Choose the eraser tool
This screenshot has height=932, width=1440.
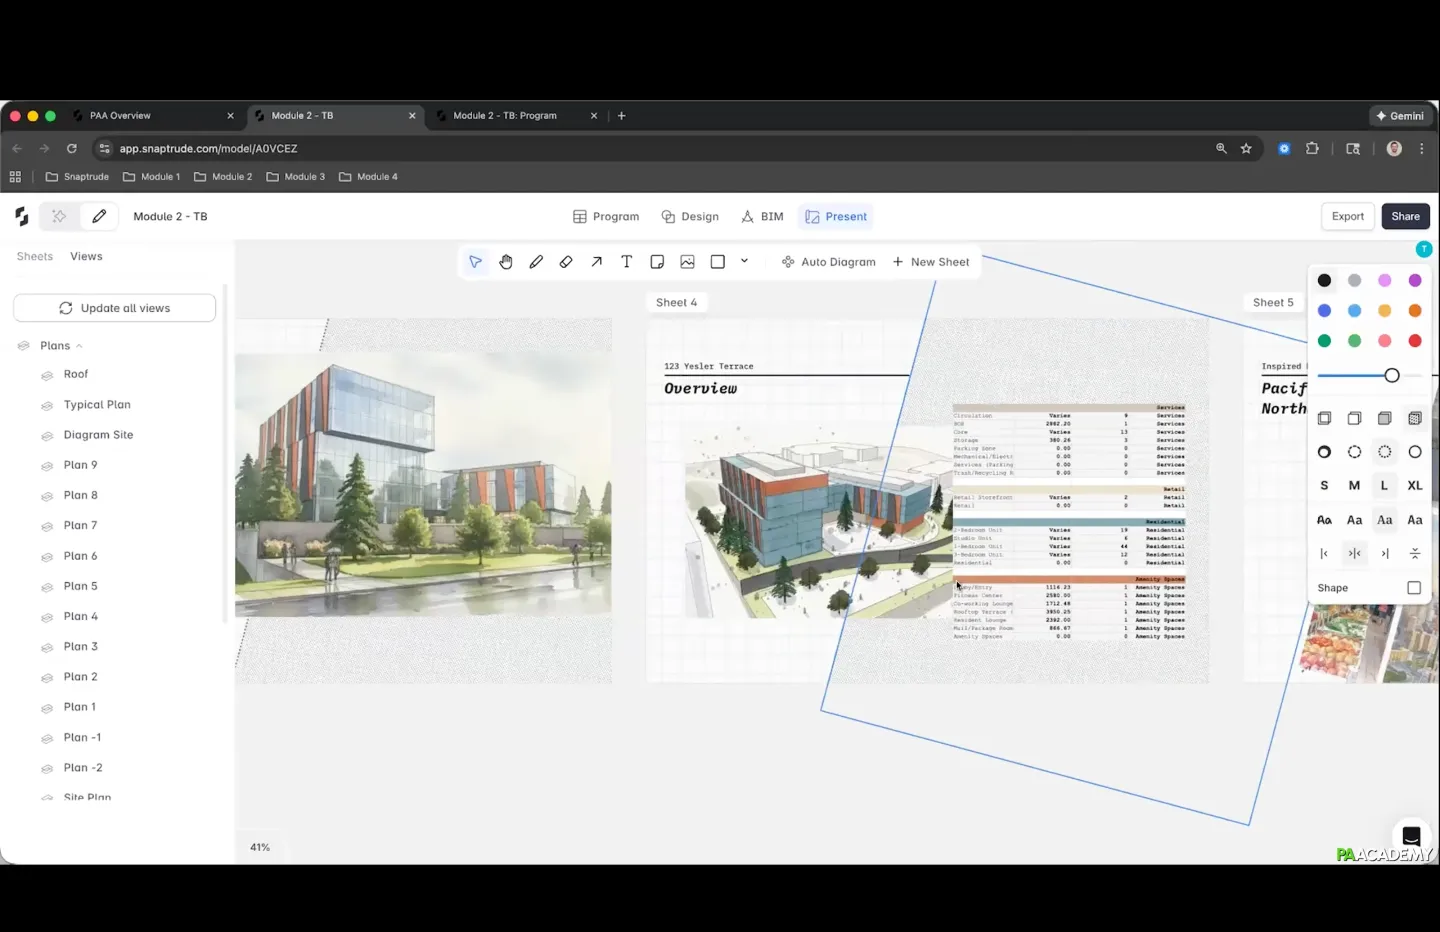click(566, 262)
